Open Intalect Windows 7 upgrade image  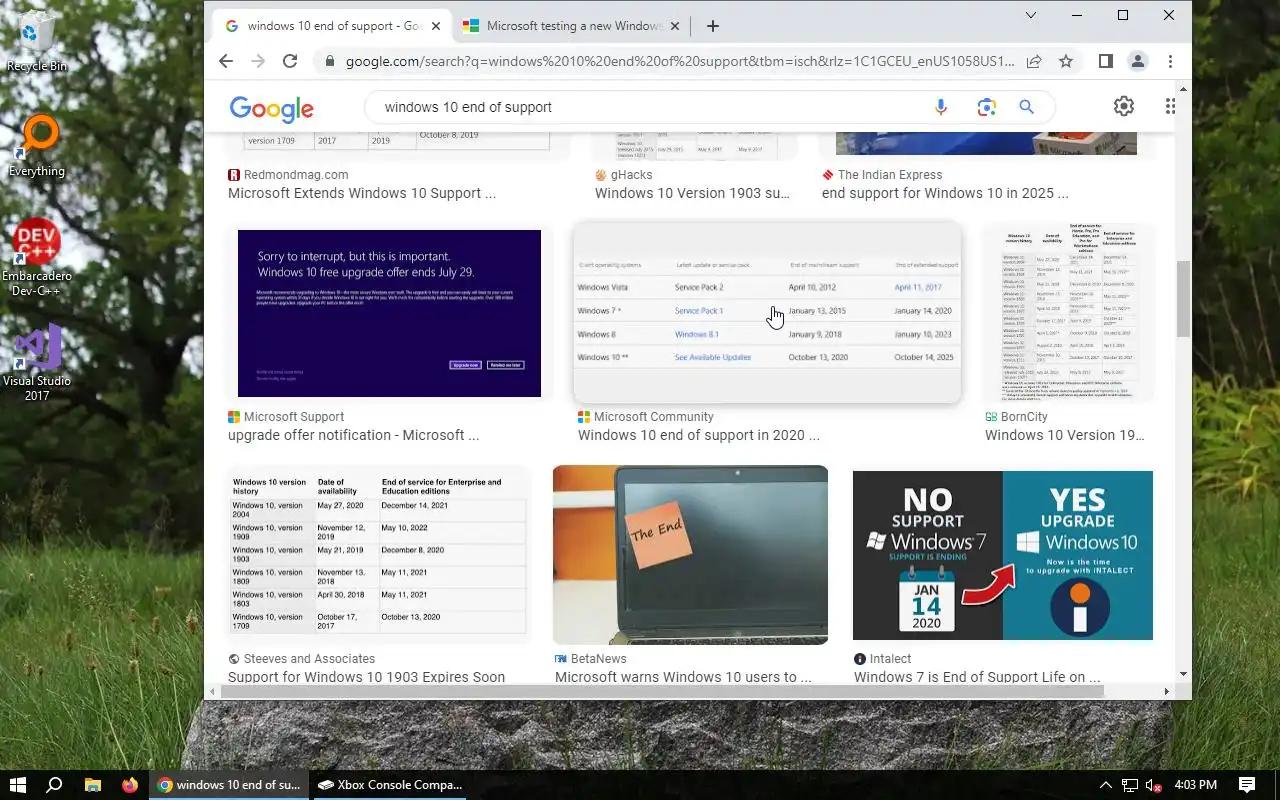coord(1003,555)
